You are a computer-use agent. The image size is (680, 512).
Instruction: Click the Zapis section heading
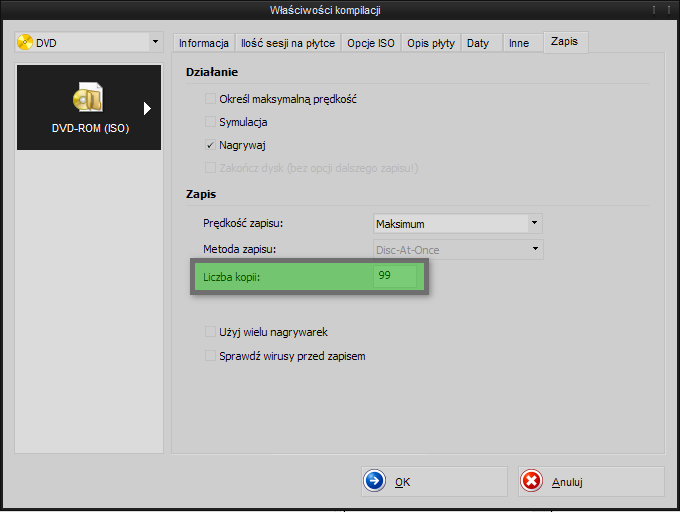201,194
